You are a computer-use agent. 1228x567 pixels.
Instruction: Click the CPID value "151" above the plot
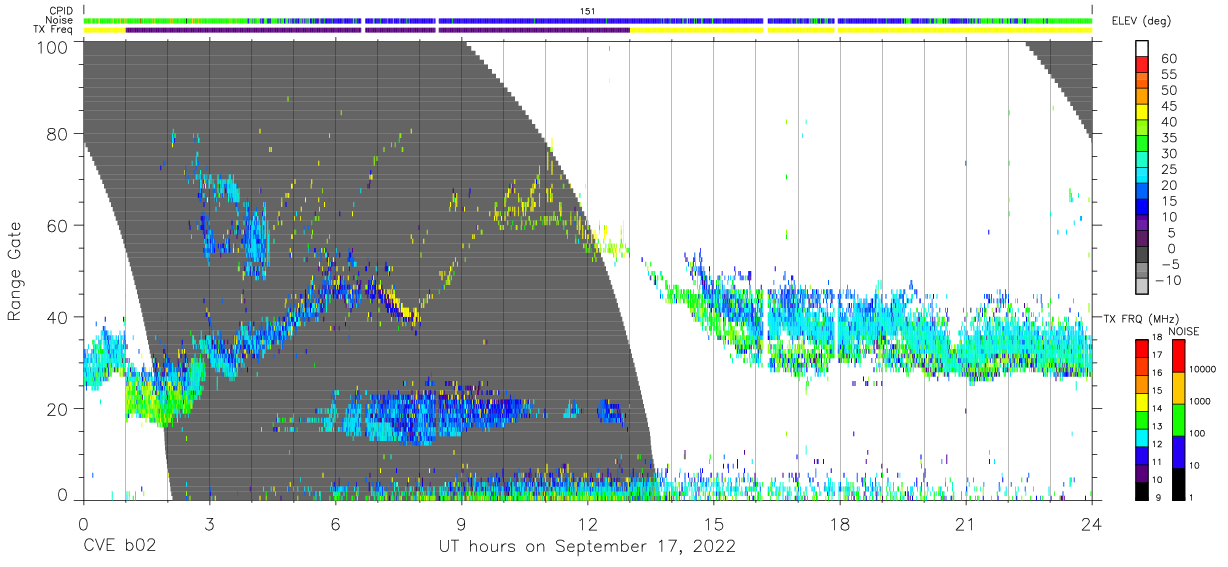[588, 11]
